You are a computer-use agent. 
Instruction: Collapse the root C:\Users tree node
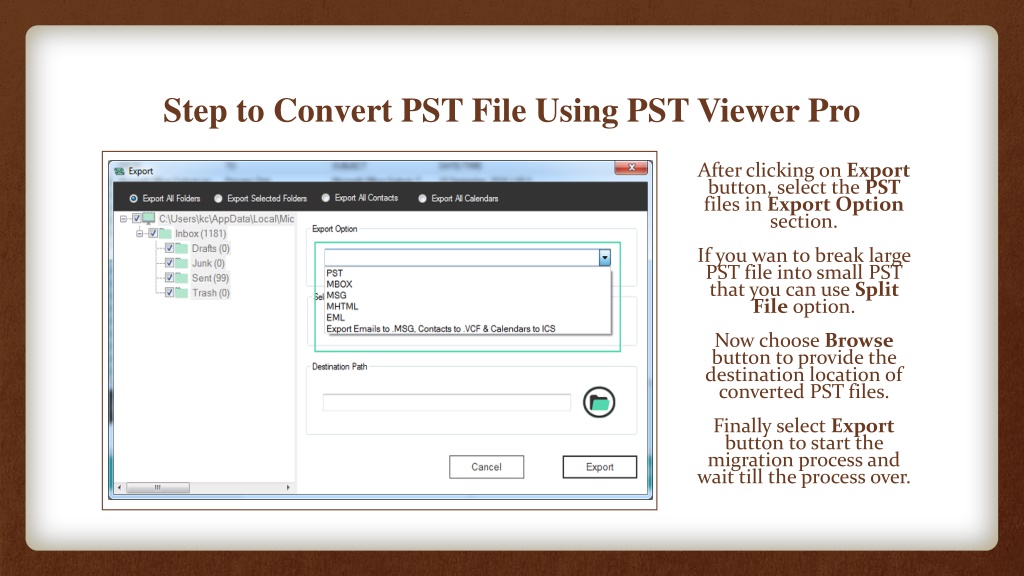tap(123, 219)
